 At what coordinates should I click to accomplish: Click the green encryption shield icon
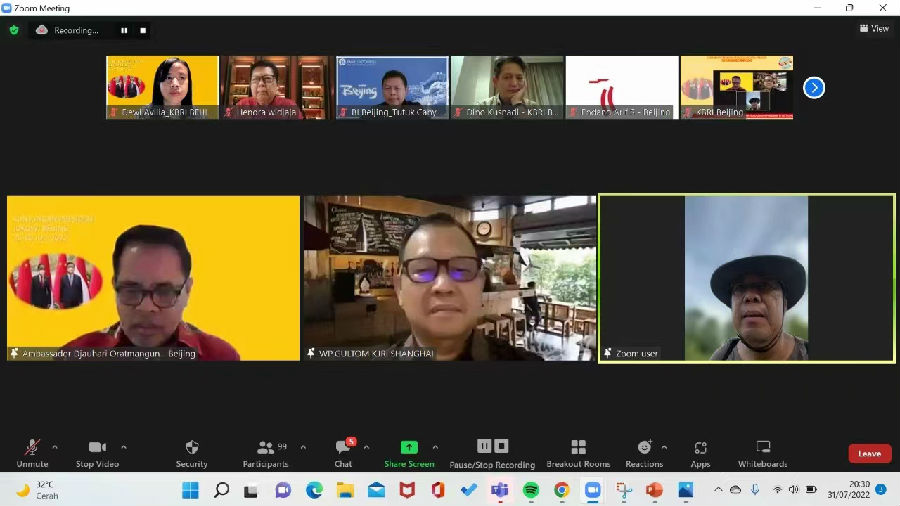14,30
